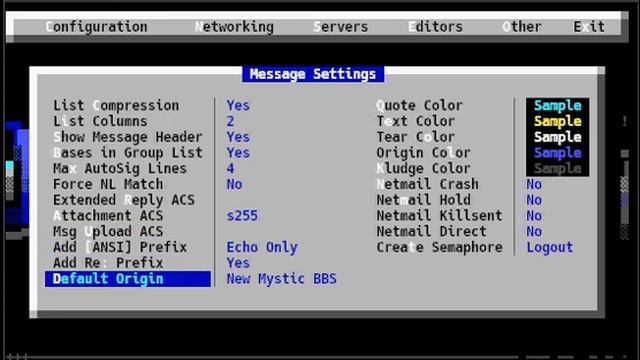Click gray Kludge Color Sample swatch
This screenshot has height=360, width=640.
click(x=558, y=169)
